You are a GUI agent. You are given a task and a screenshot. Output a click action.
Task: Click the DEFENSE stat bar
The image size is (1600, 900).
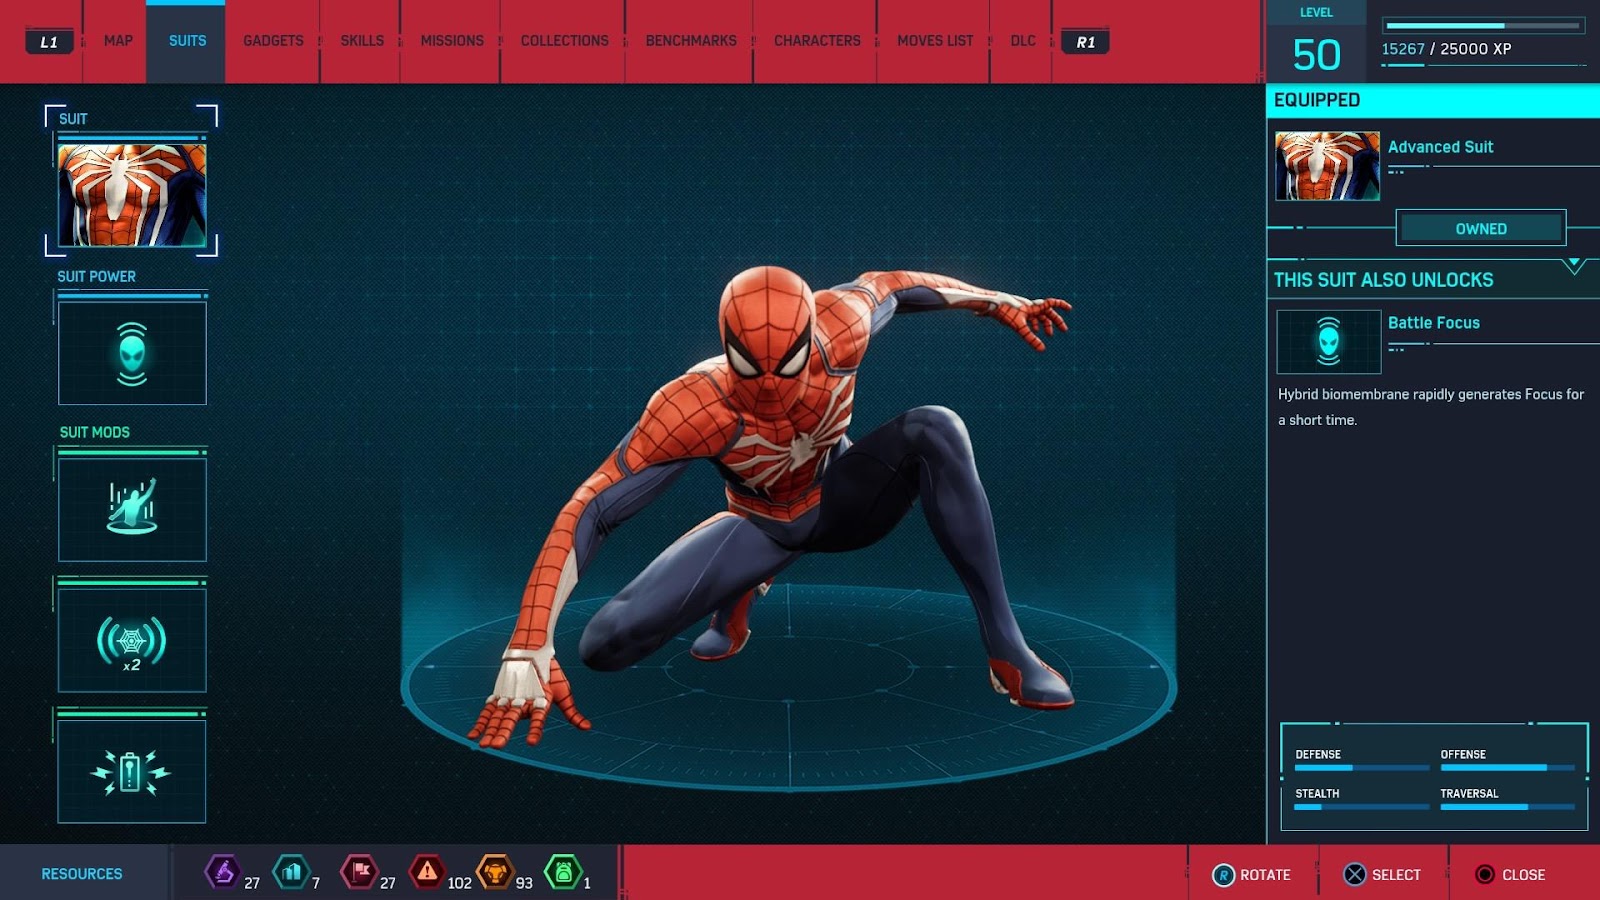coord(1362,768)
